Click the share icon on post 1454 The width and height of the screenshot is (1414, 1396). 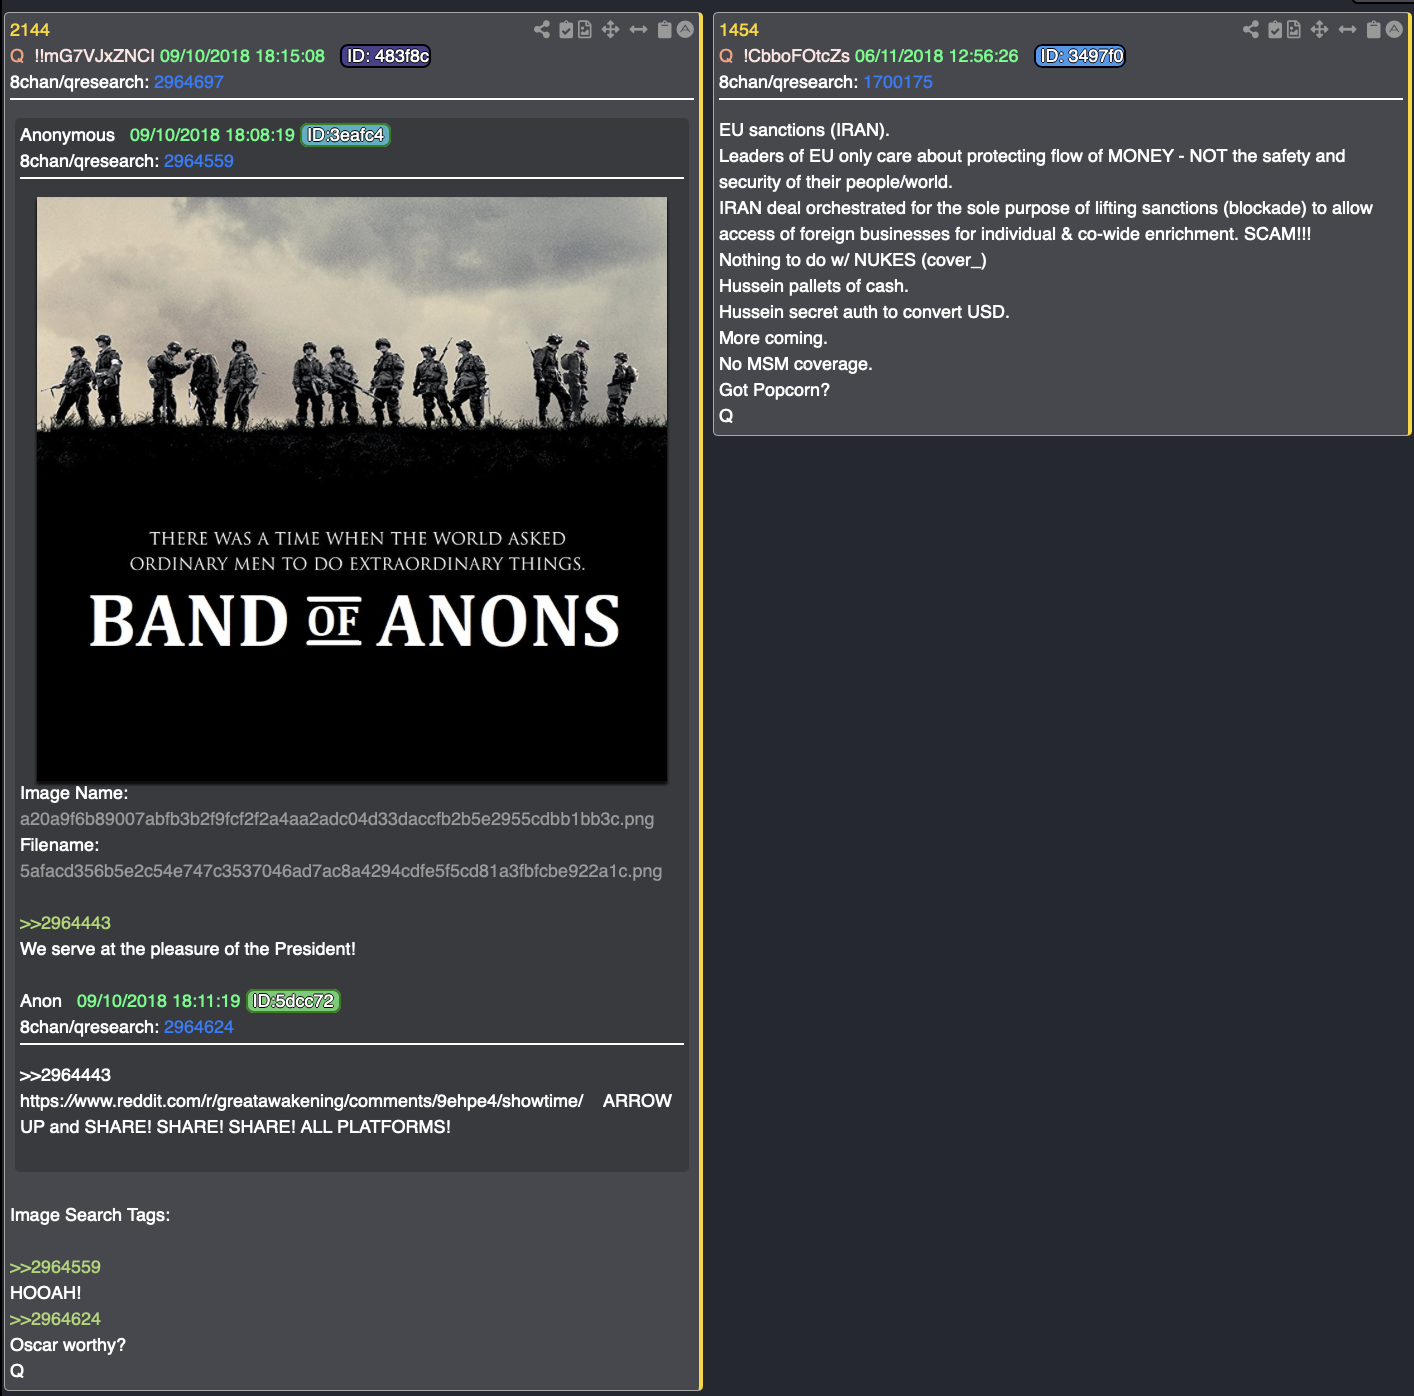(x=1251, y=30)
